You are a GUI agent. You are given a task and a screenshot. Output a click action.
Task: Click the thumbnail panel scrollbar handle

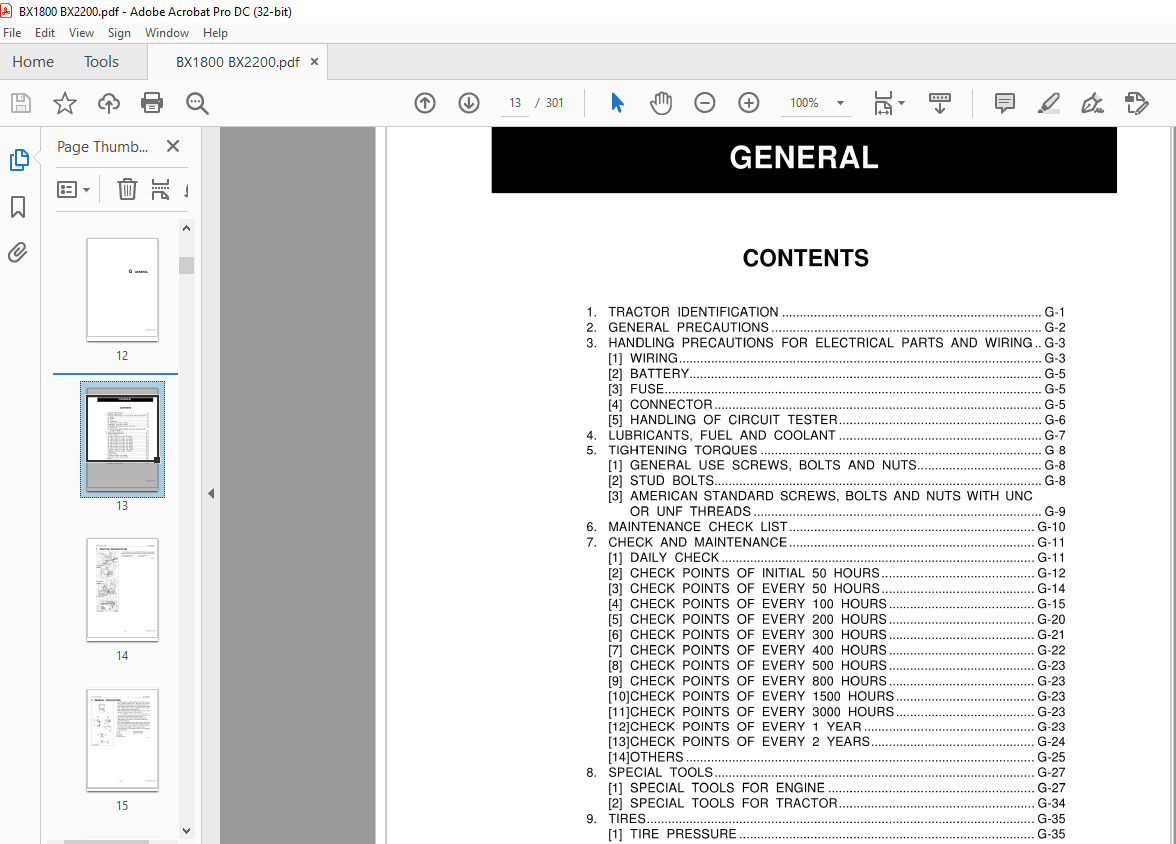coord(187,266)
